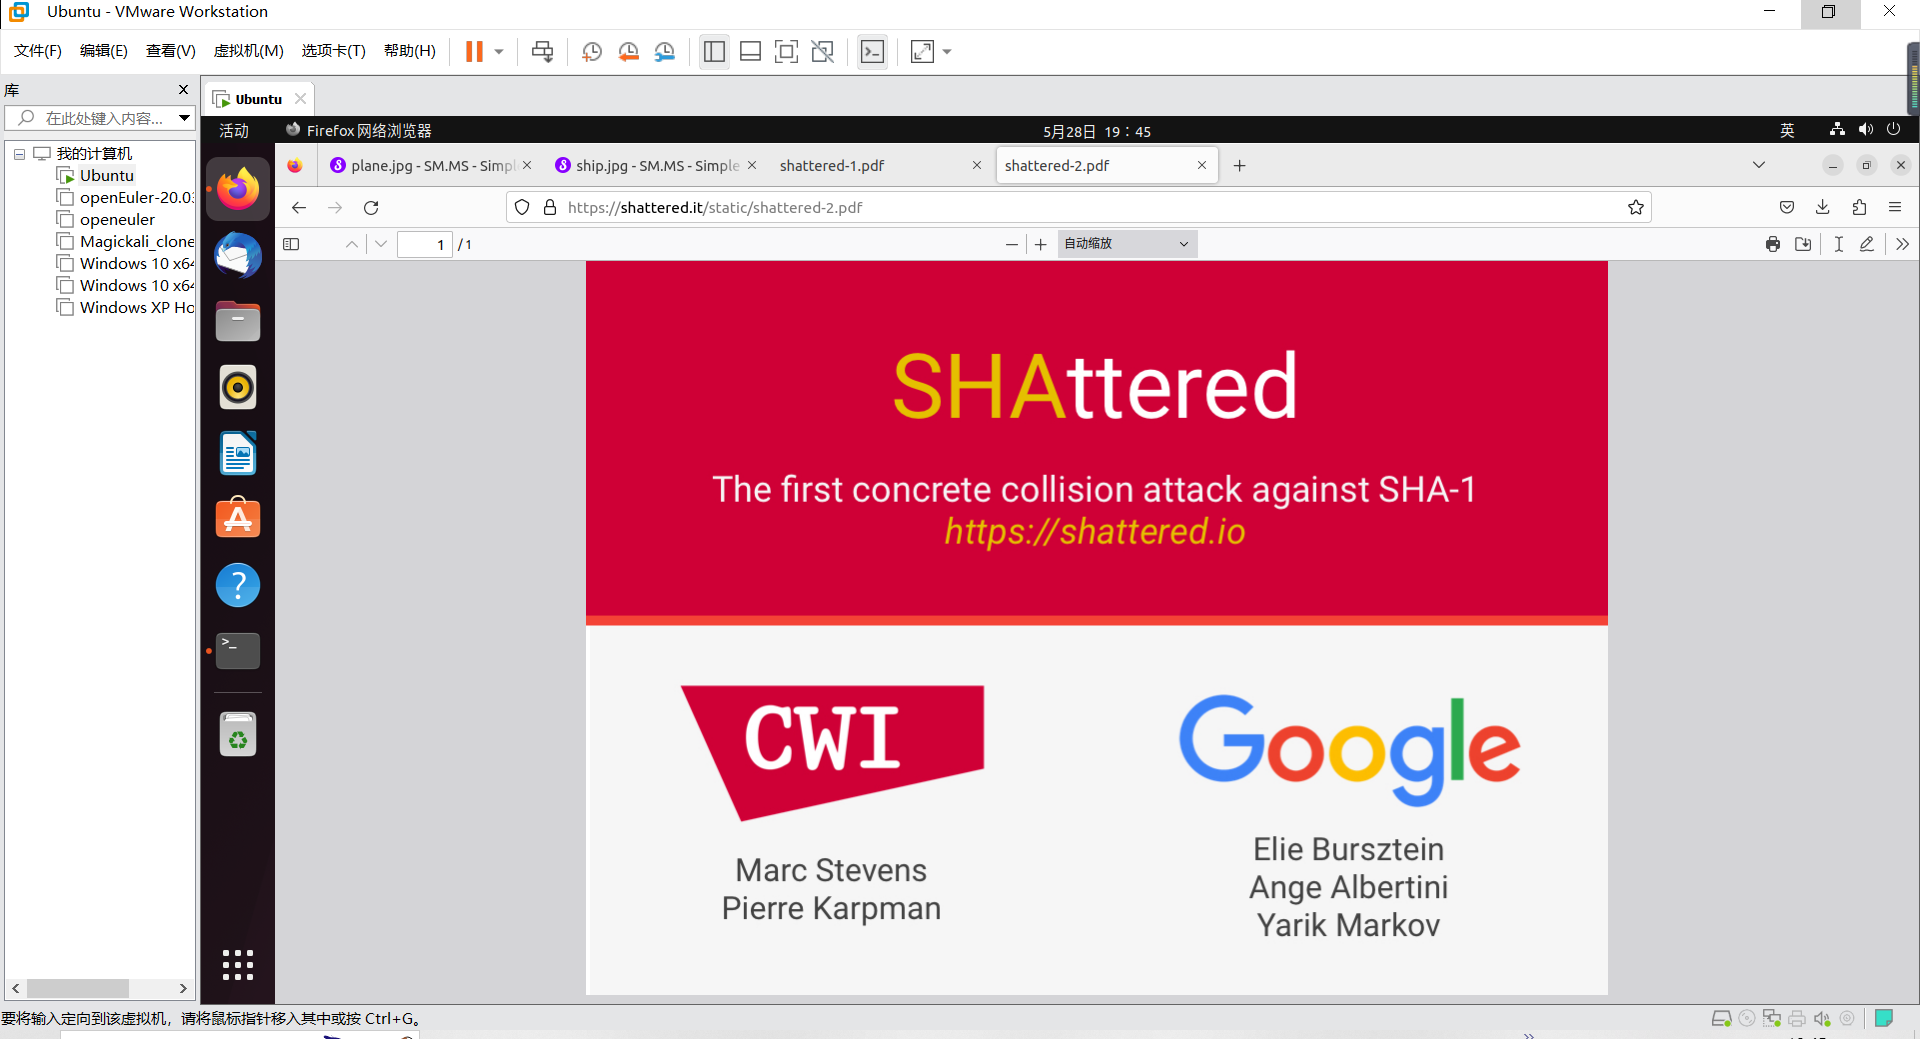
Task: Focus the library search field
Action: coord(100,118)
